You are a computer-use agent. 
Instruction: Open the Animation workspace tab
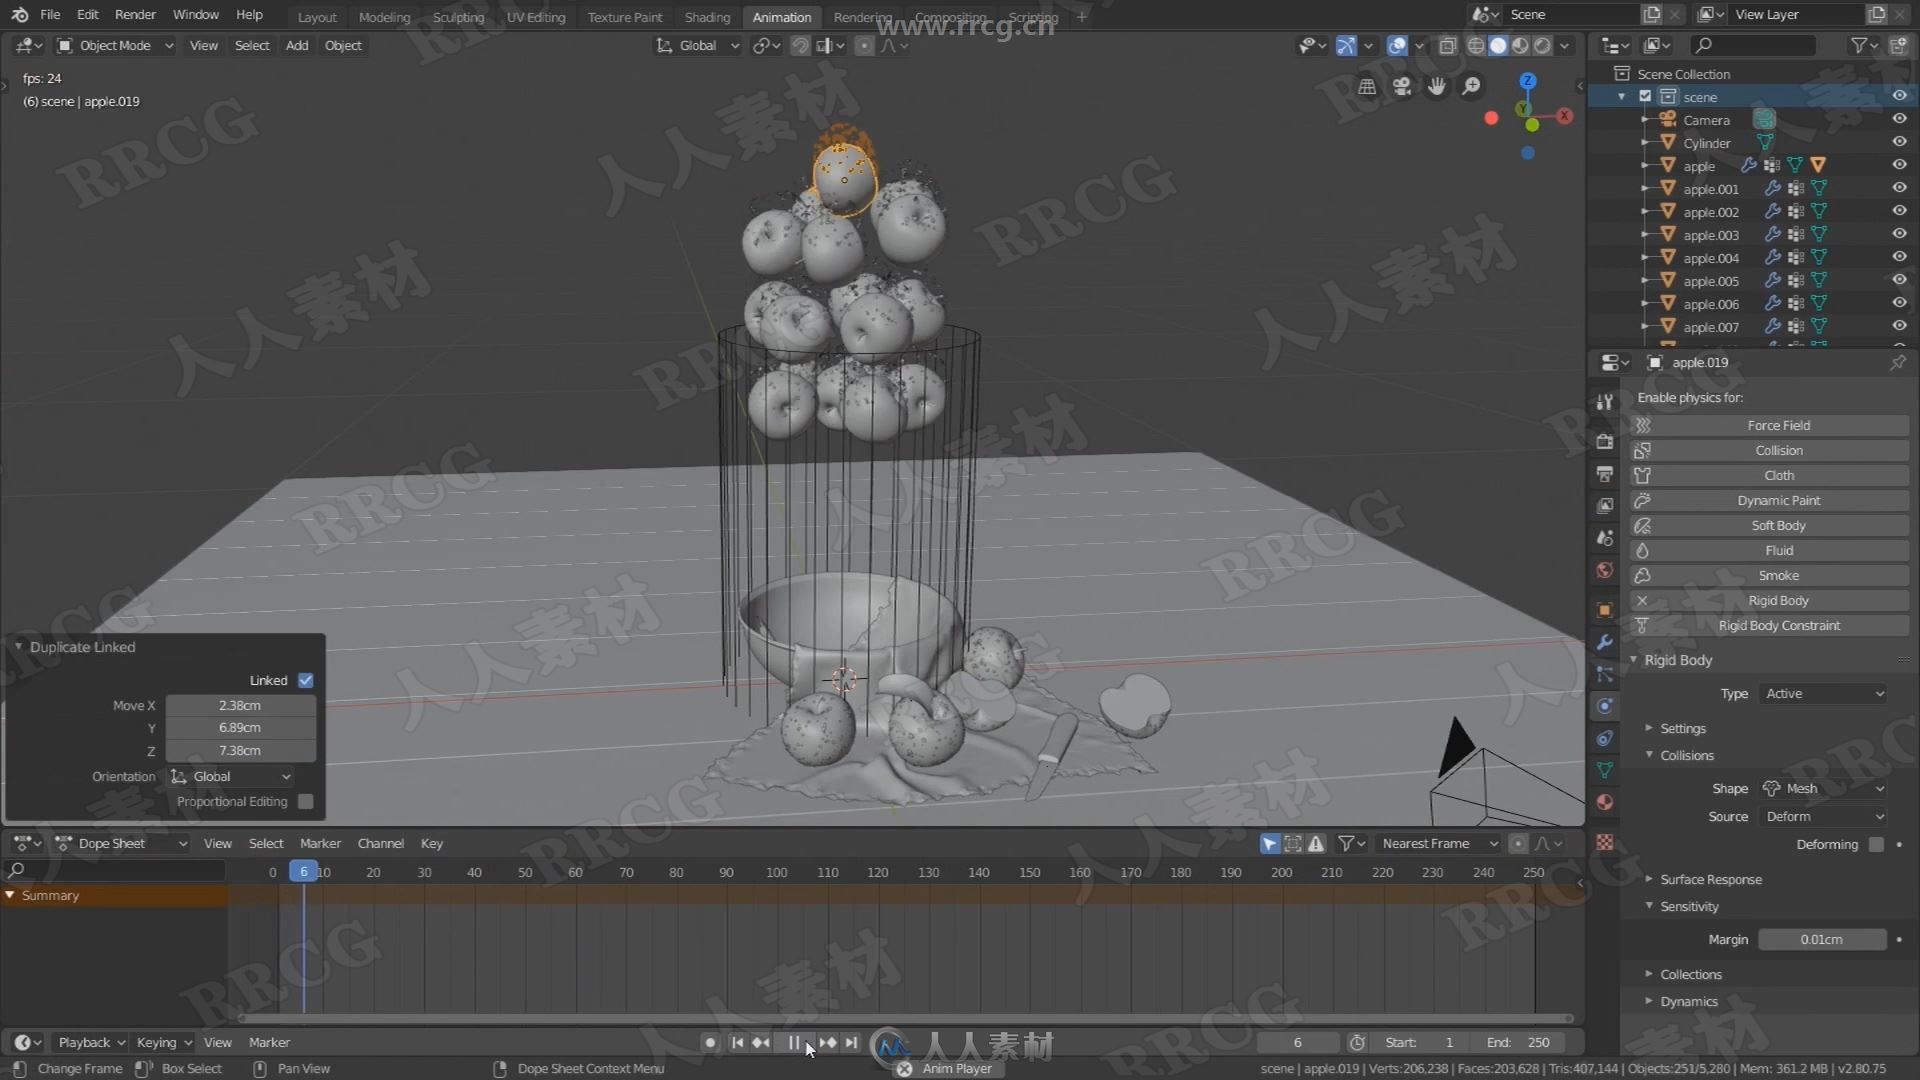click(781, 16)
